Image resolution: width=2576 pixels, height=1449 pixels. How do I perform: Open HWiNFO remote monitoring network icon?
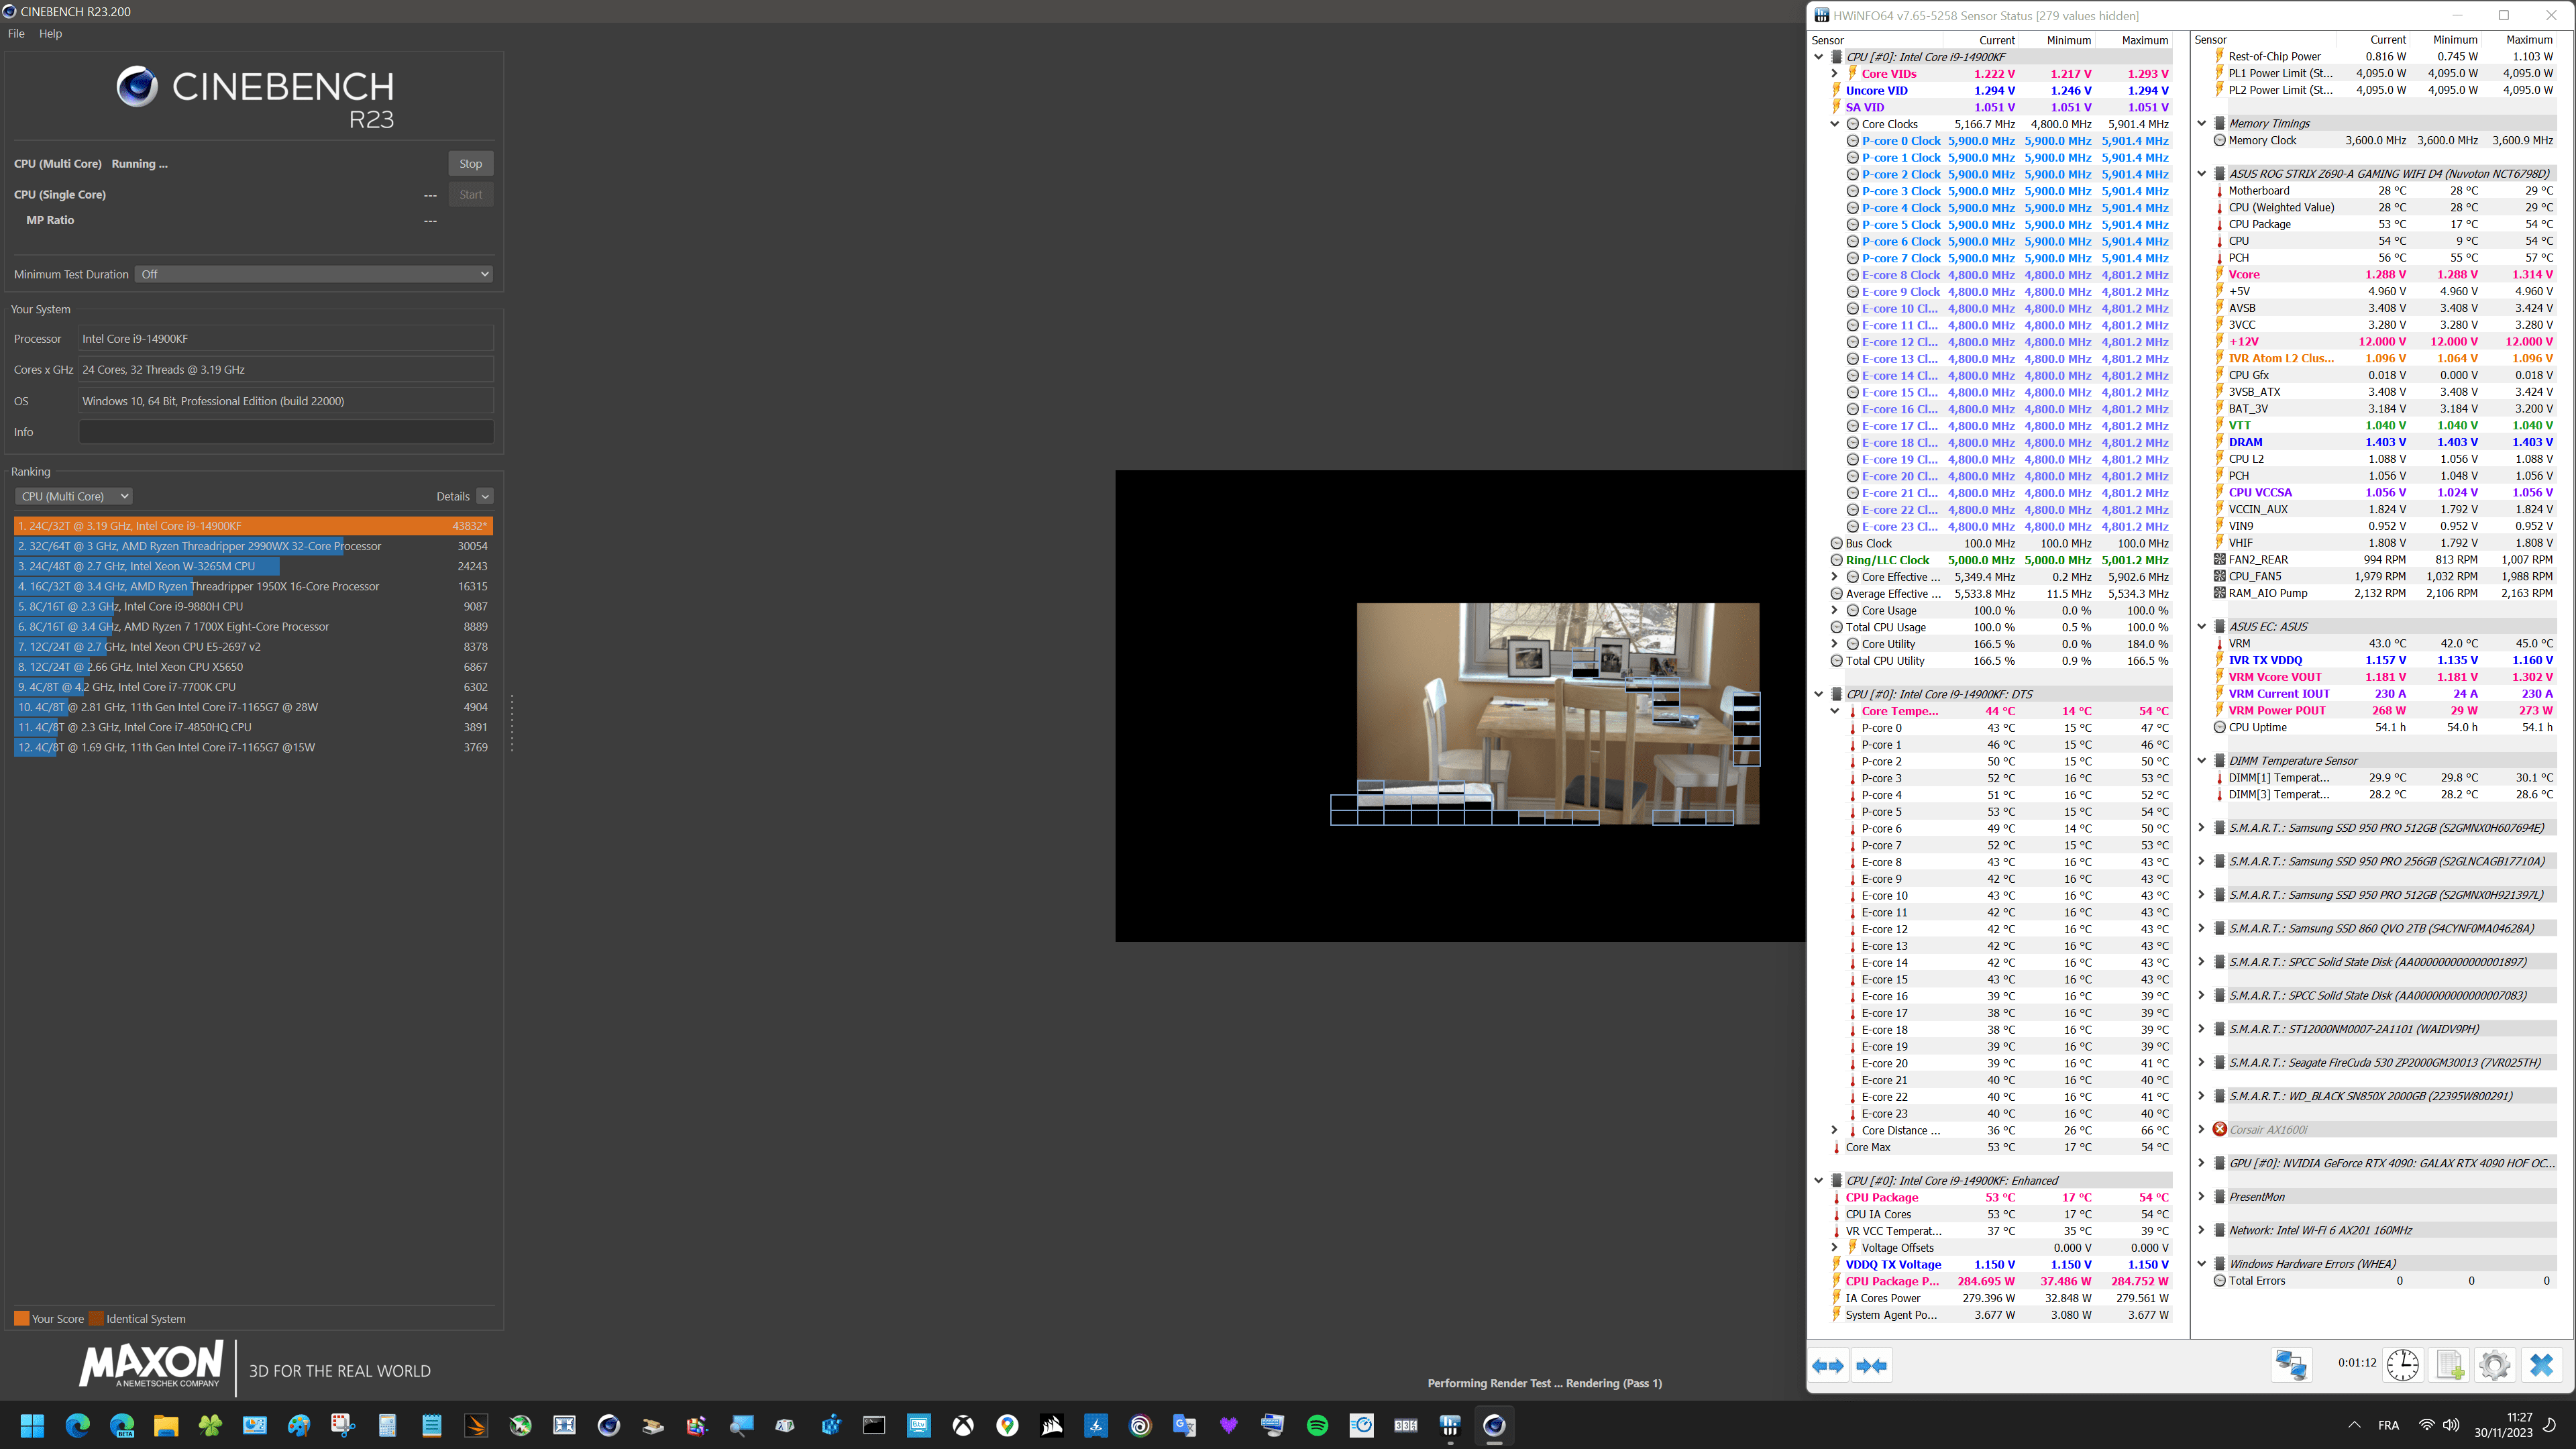pos(2291,1365)
